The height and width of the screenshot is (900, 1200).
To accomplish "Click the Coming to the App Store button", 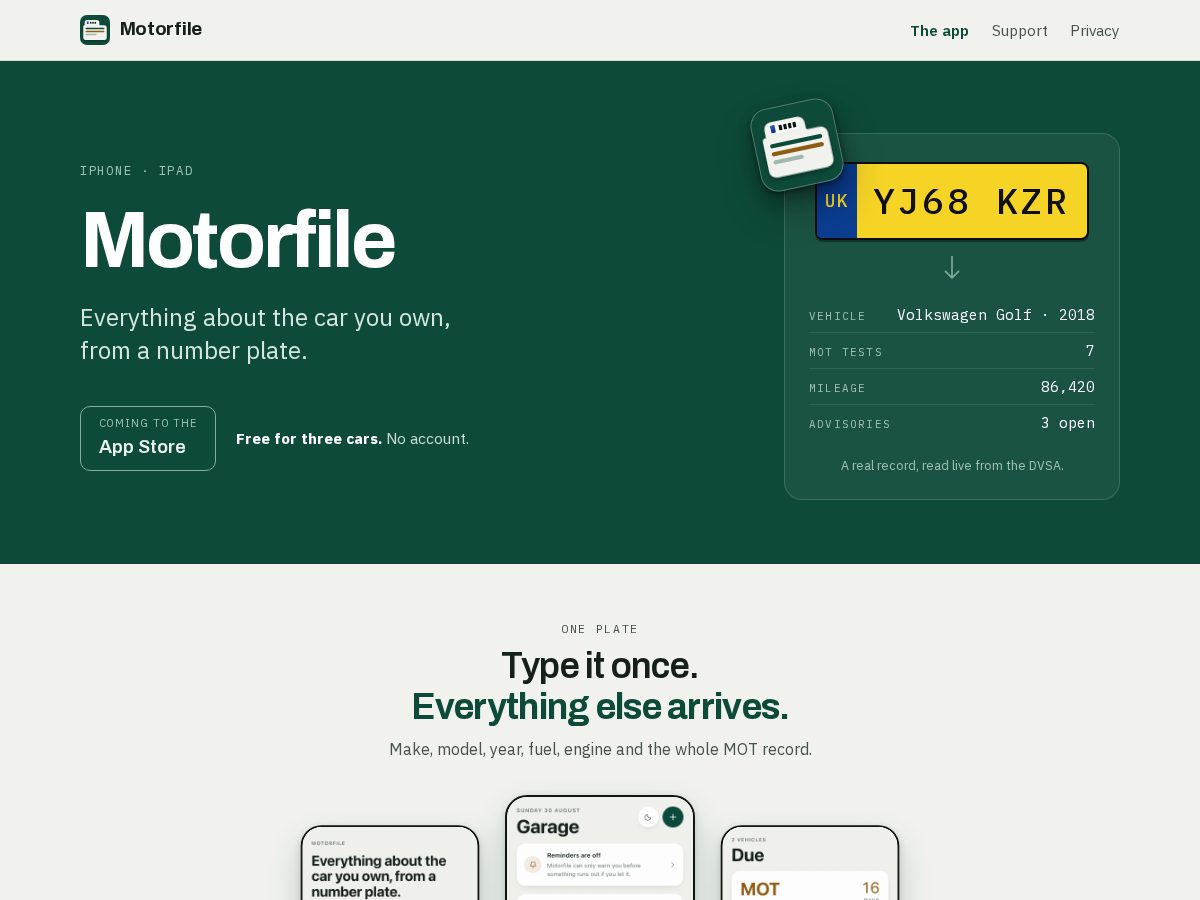I will click(148, 438).
